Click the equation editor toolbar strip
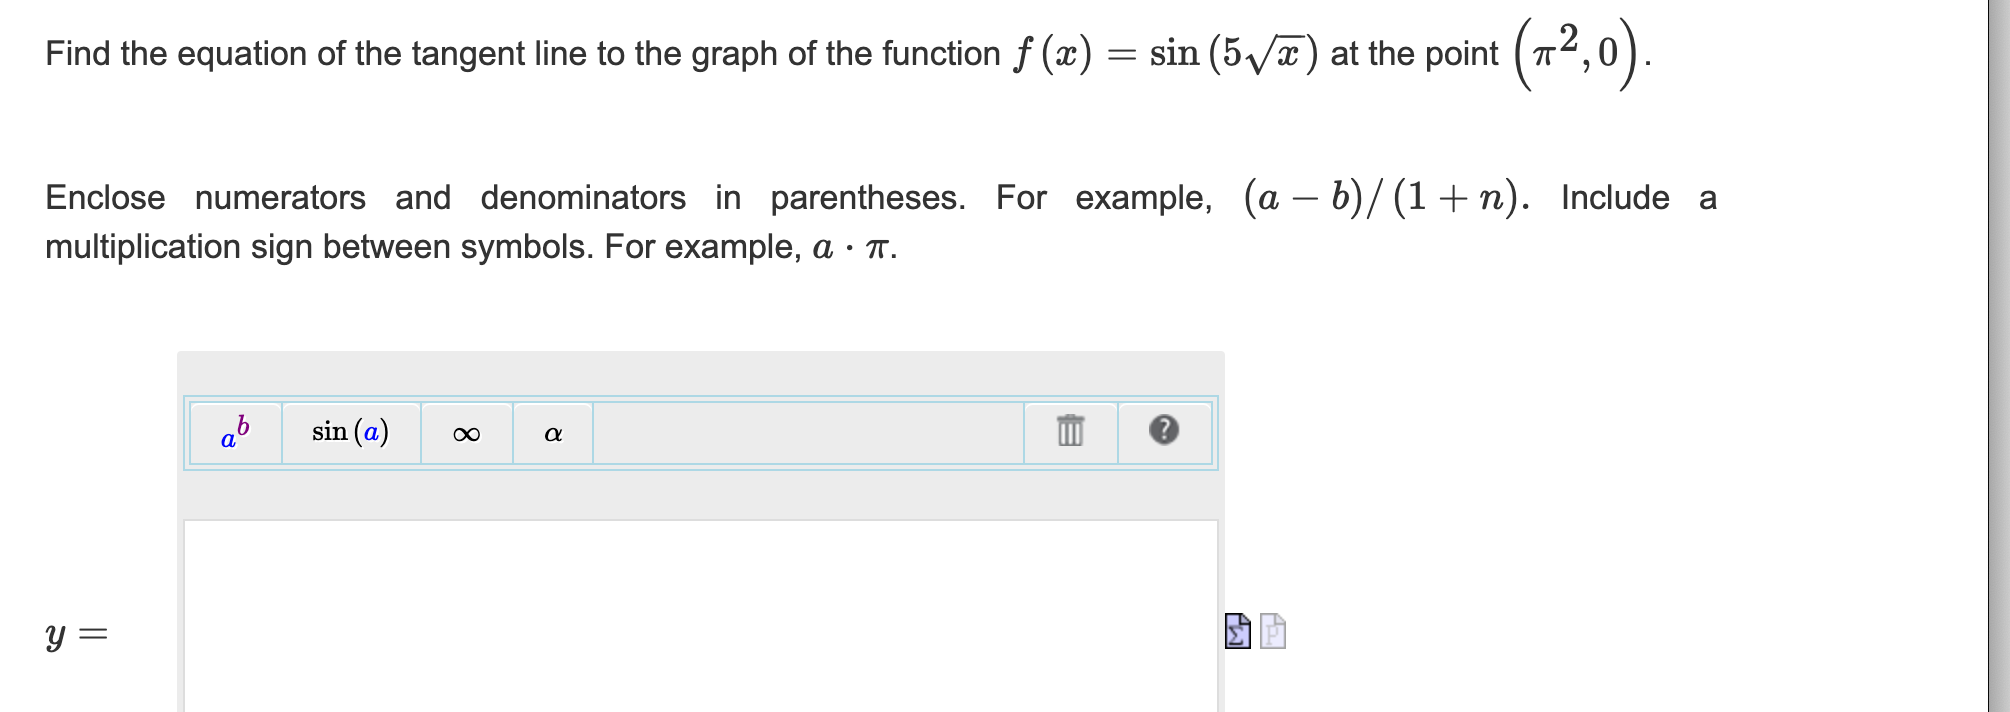This screenshot has width=2010, height=712. pos(800,432)
